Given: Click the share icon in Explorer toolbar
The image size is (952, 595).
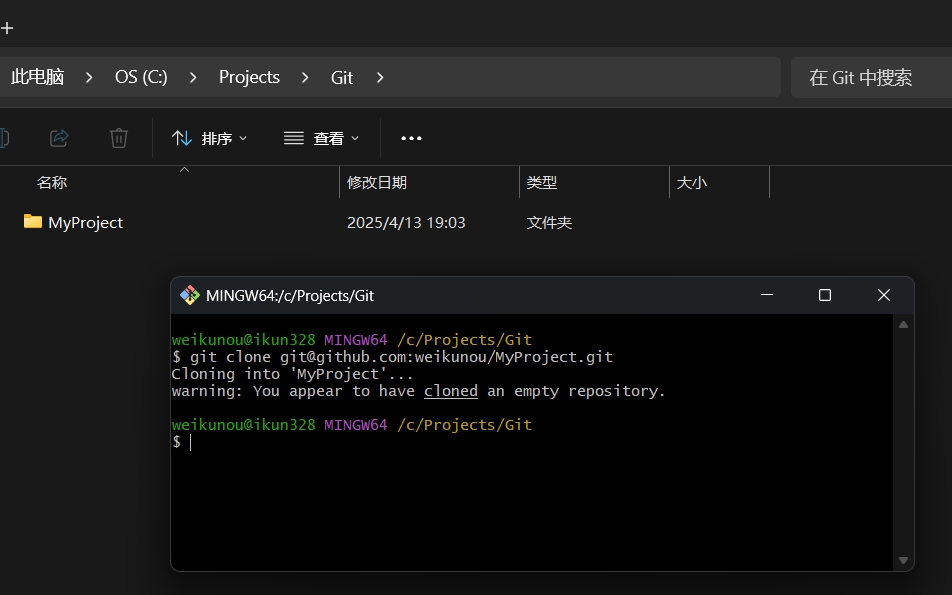Looking at the screenshot, I should [59, 138].
